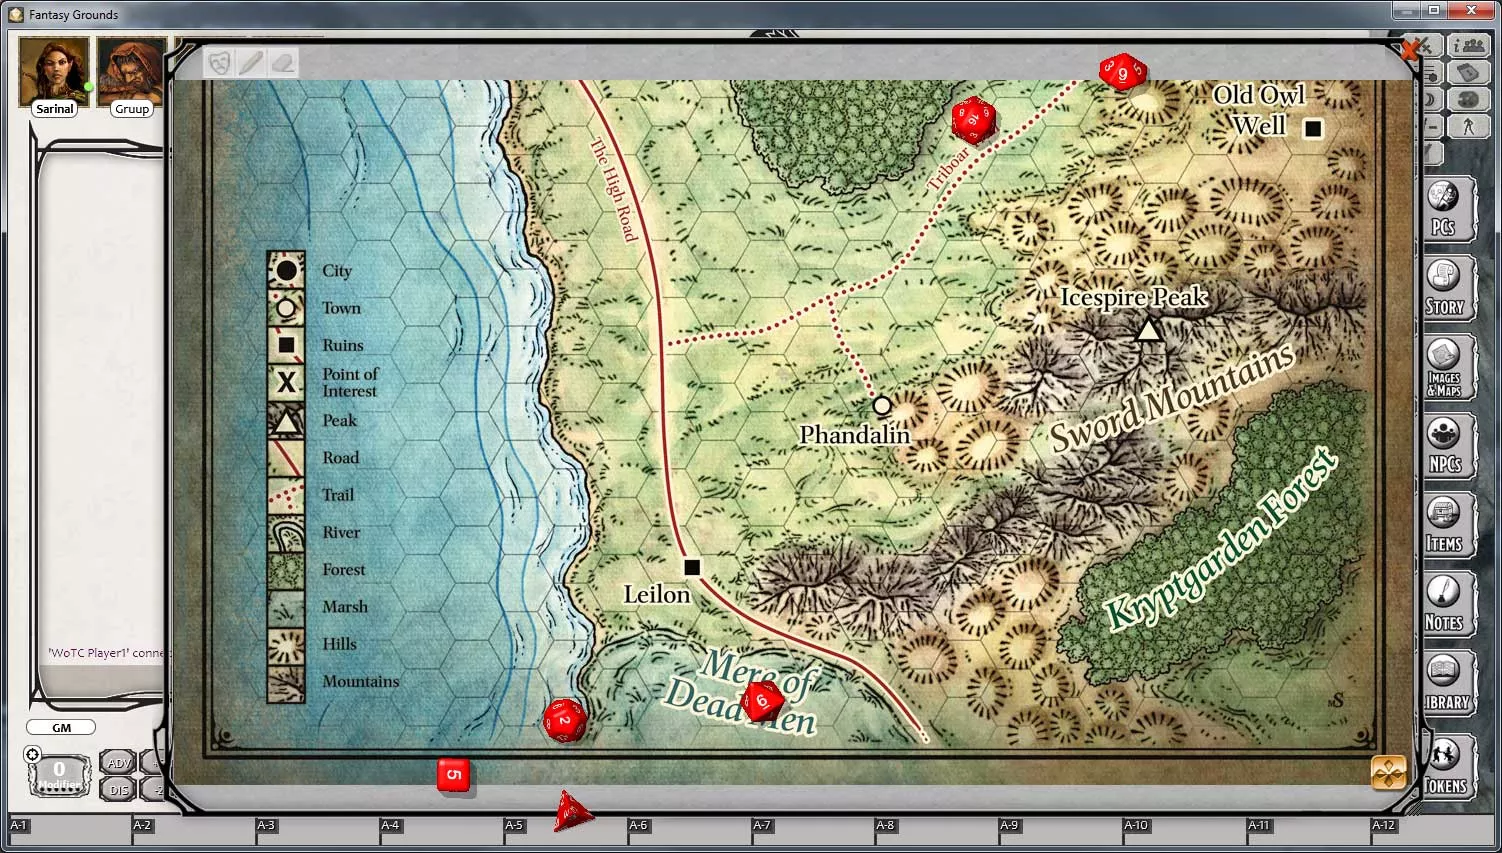This screenshot has width=1502, height=853.
Task: Select hotkey slot A-4
Action: coord(441,830)
